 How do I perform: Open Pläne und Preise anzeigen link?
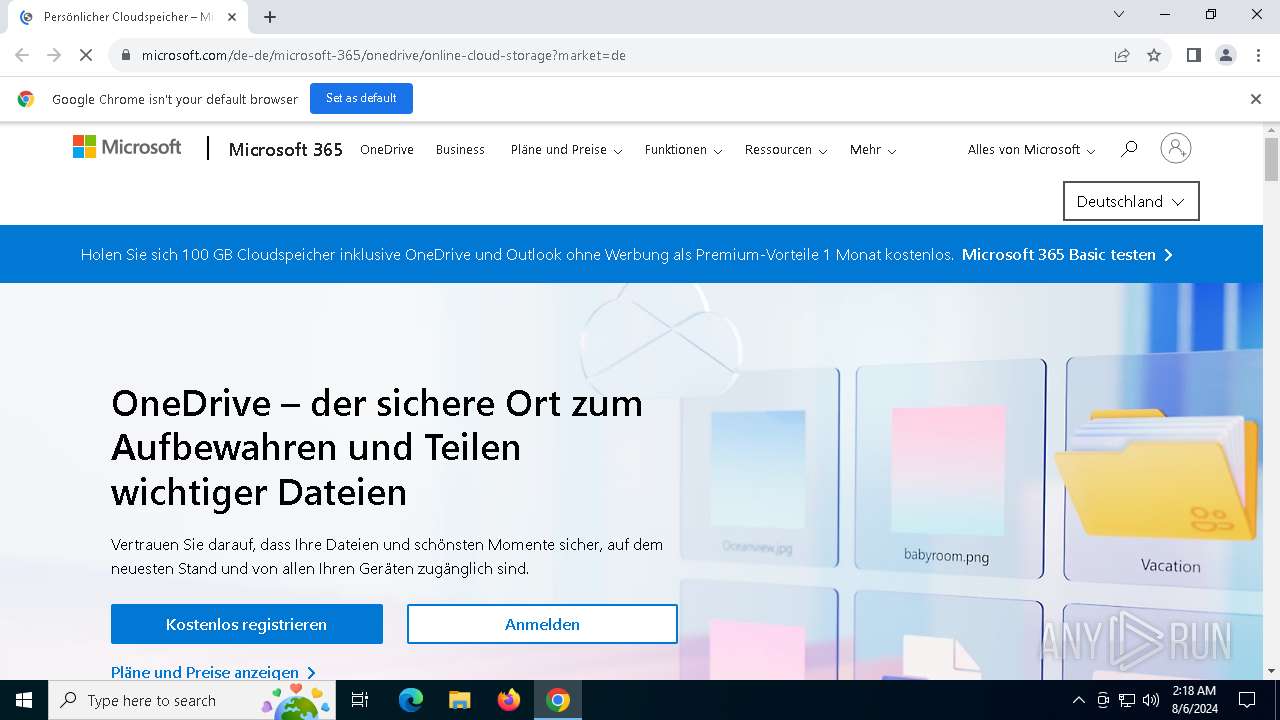pos(213,672)
